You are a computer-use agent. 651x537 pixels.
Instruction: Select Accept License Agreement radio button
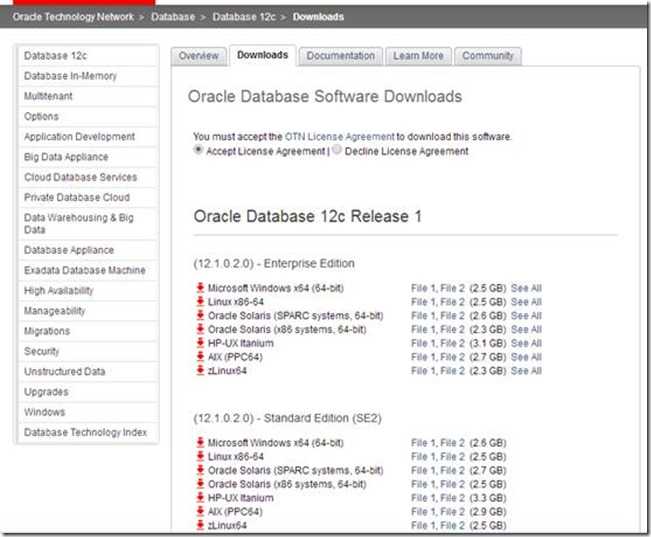(x=198, y=150)
